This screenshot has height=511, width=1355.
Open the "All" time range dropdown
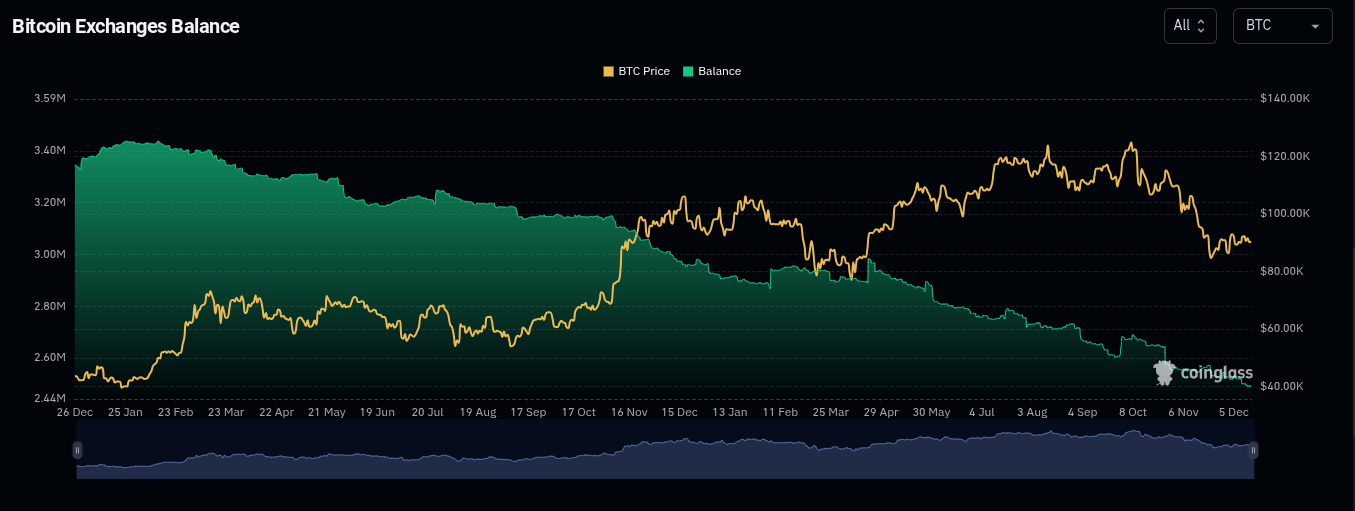[x=1189, y=26]
